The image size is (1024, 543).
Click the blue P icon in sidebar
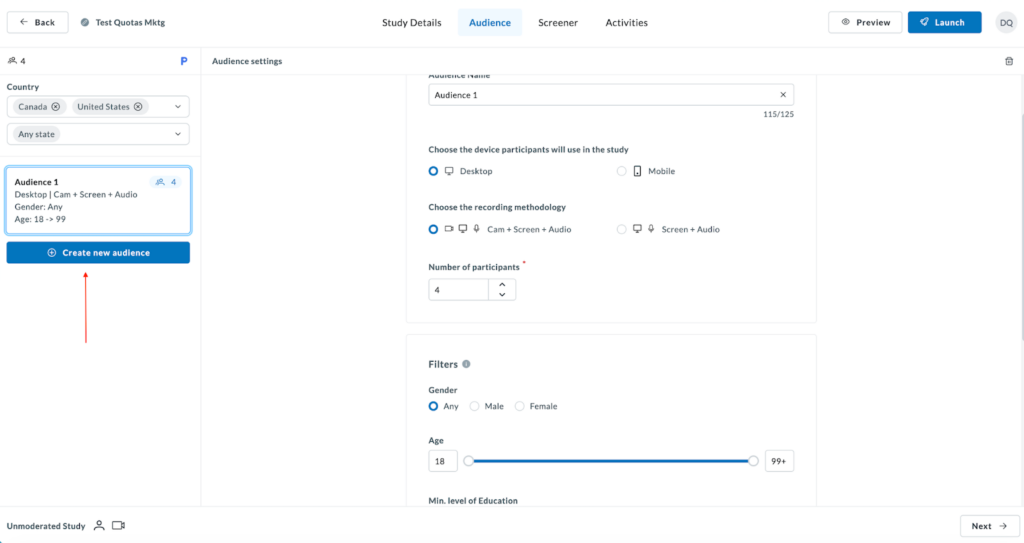coord(184,61)
